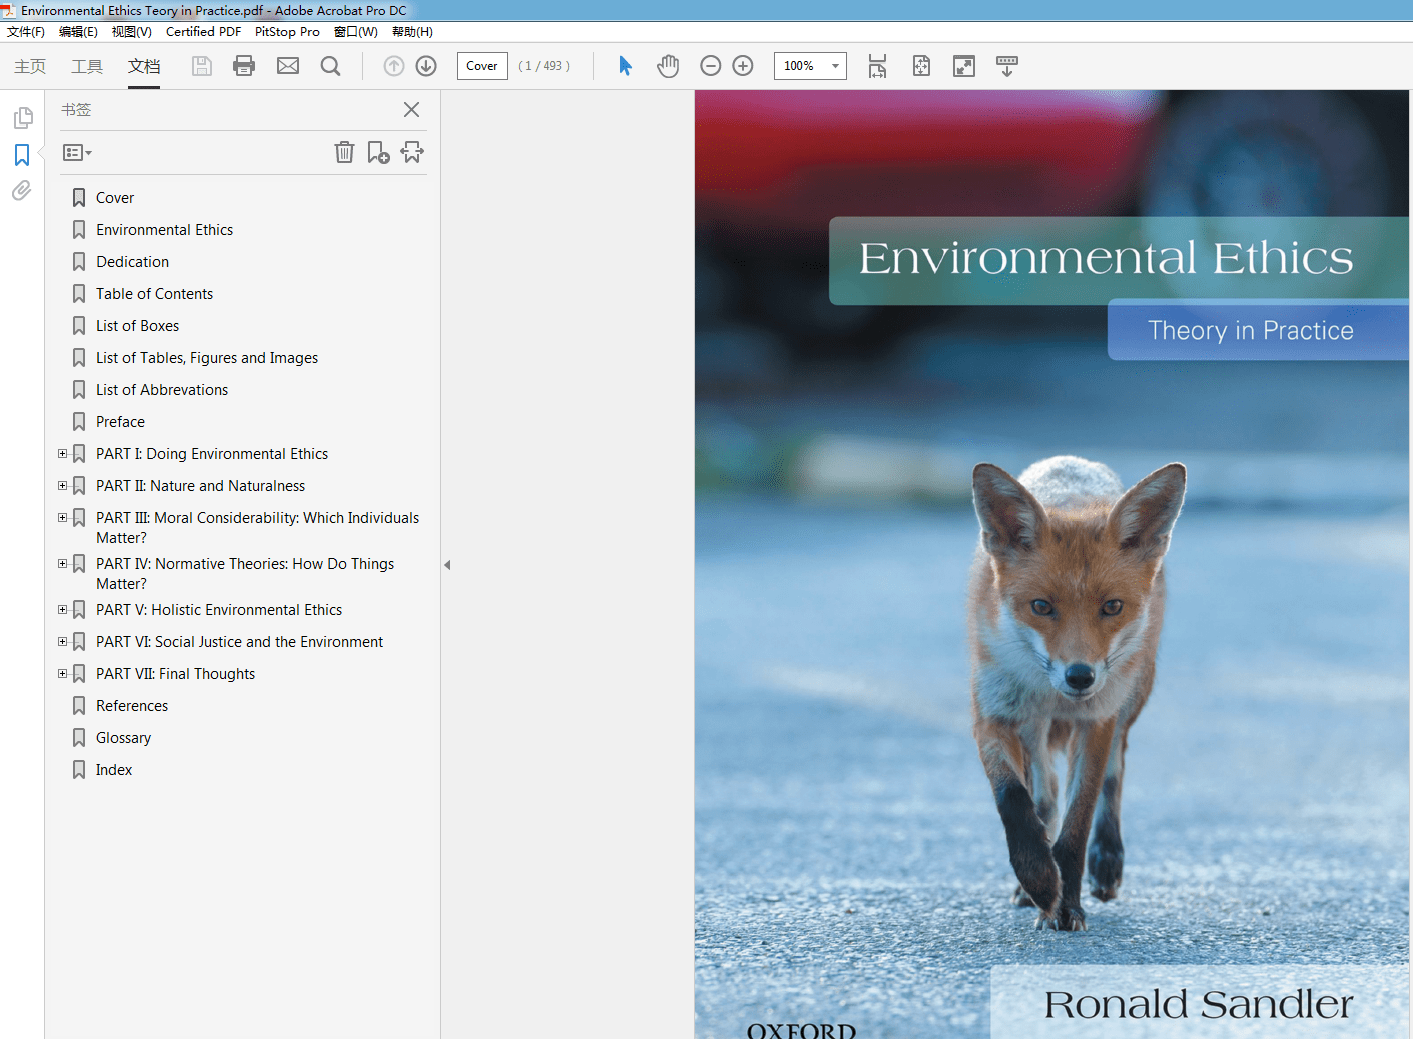Open Page Thumbnails panel
Viewport: 1413px width, 1039px height.
21,117
